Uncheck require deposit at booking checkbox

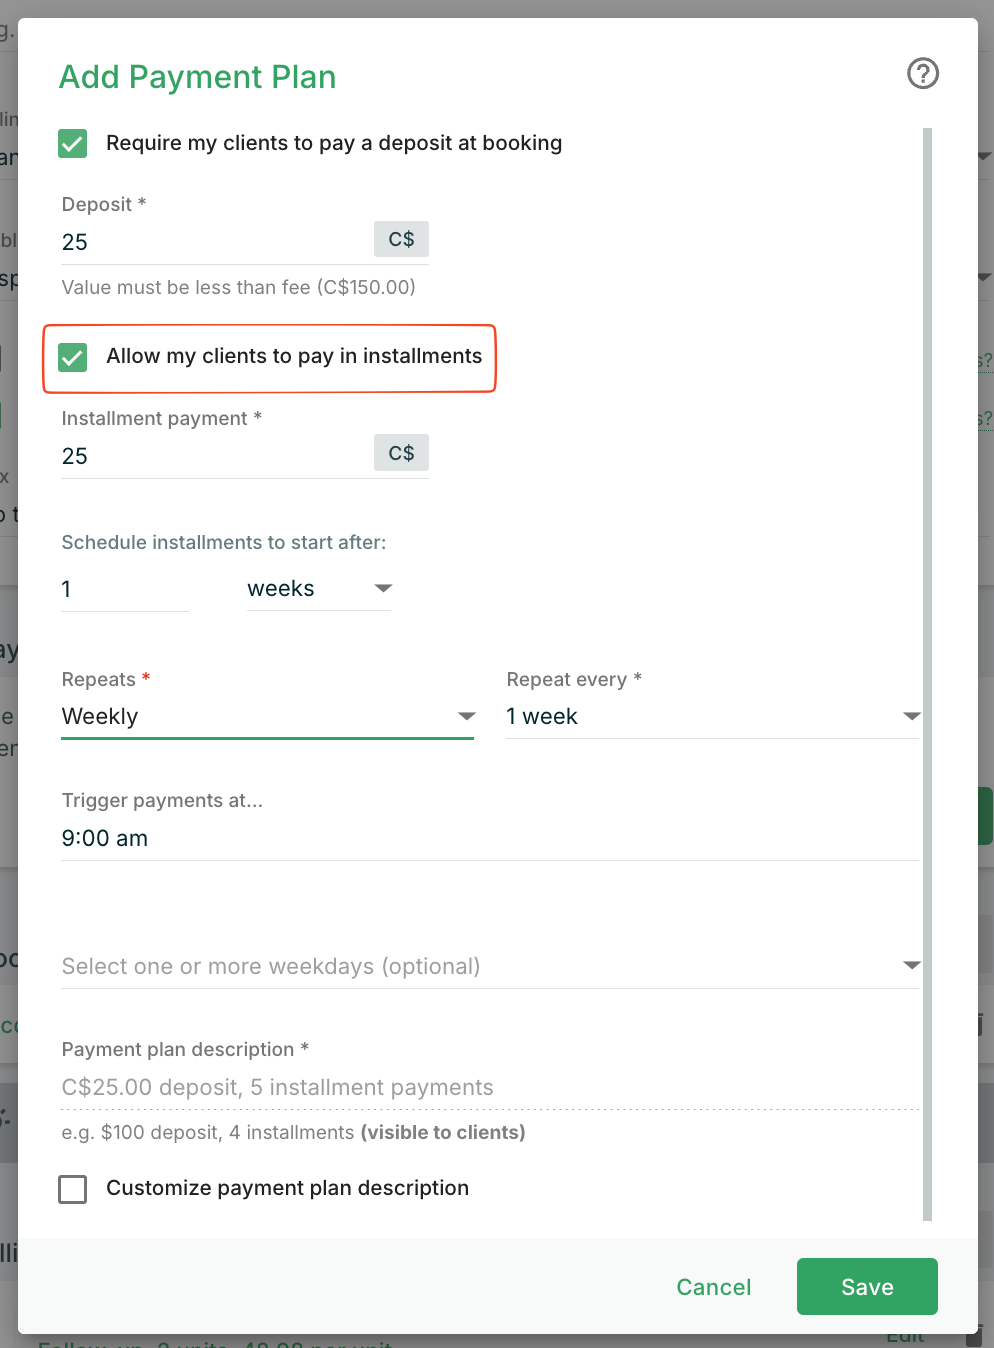(x=73, y=143)
